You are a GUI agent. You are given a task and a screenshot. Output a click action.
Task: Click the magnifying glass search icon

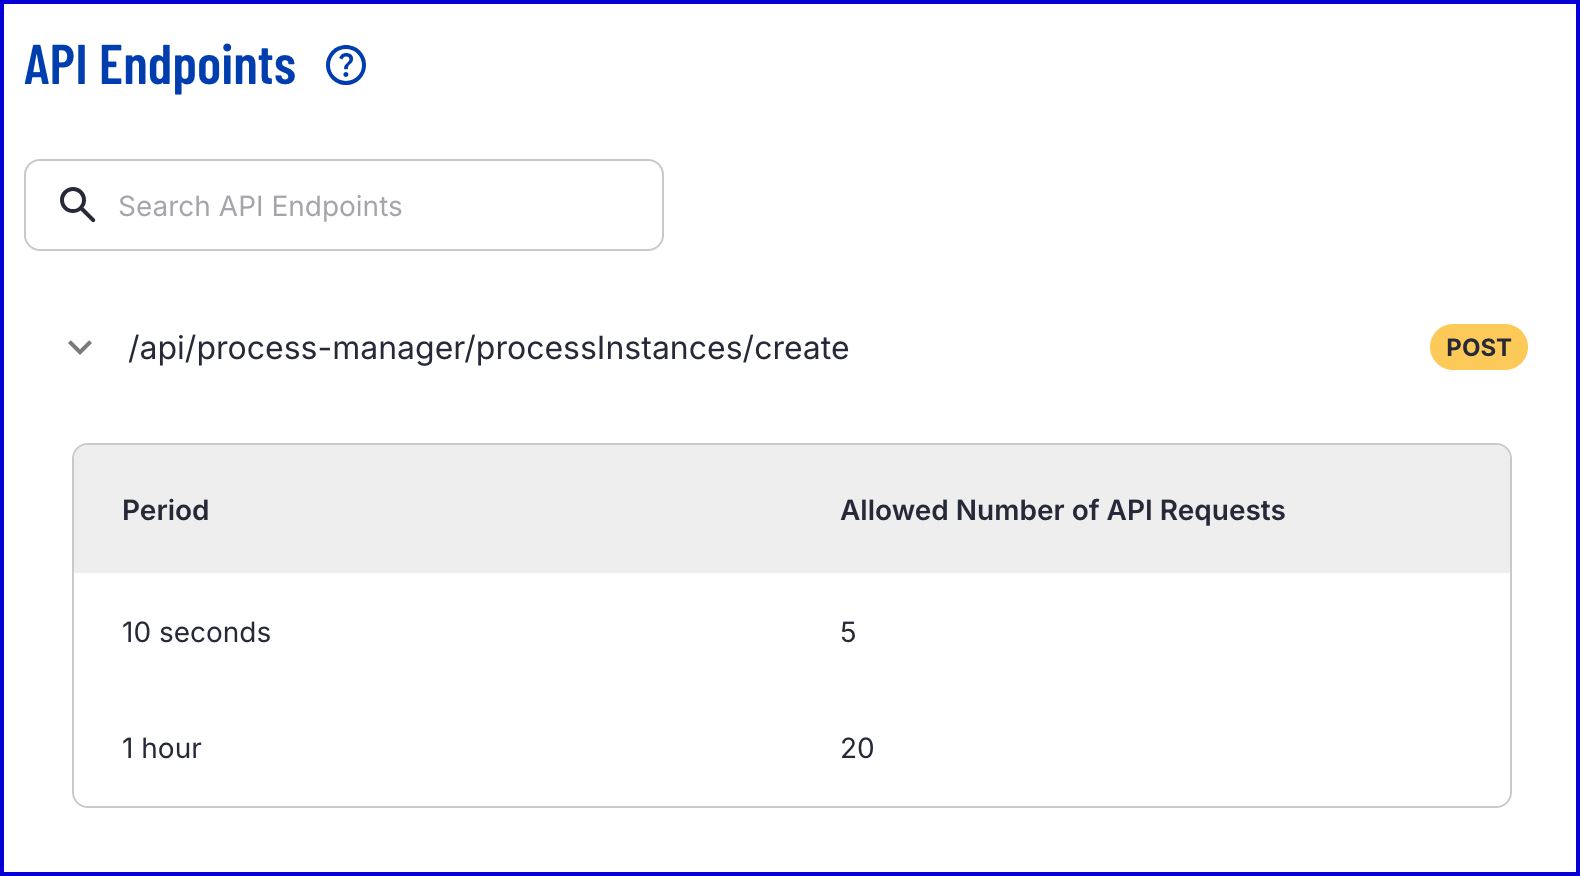(77, 204)
